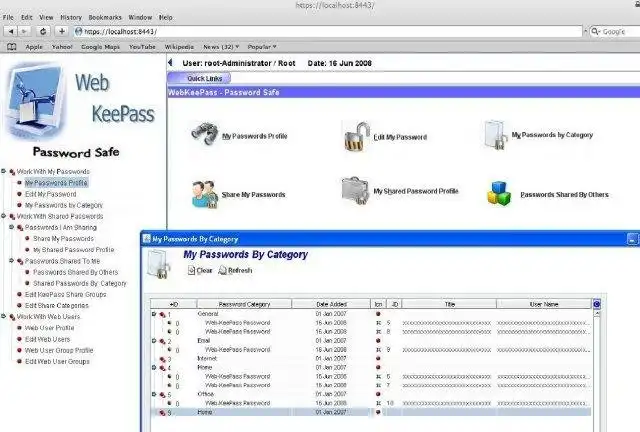Image resolution: width=640 pixels, height=432 pixels.
Task: Click the Refresh icon in My Passwords By Category
Action: tap(222, 270)
